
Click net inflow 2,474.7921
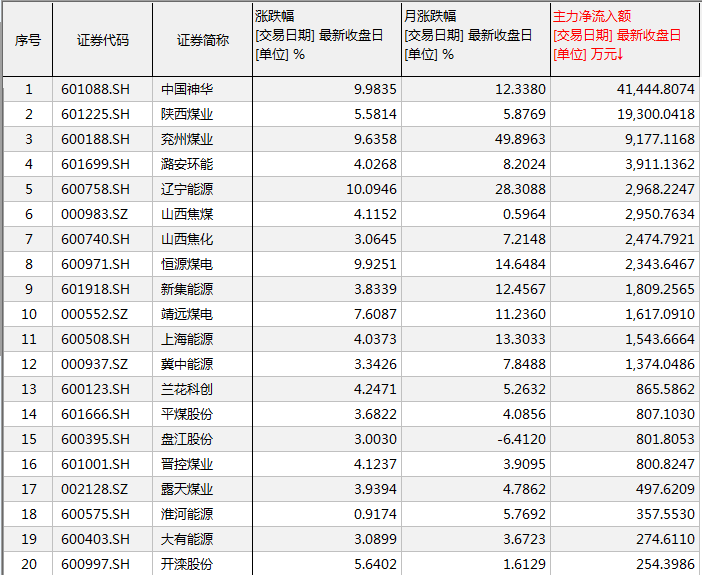(x=660, y=239)
